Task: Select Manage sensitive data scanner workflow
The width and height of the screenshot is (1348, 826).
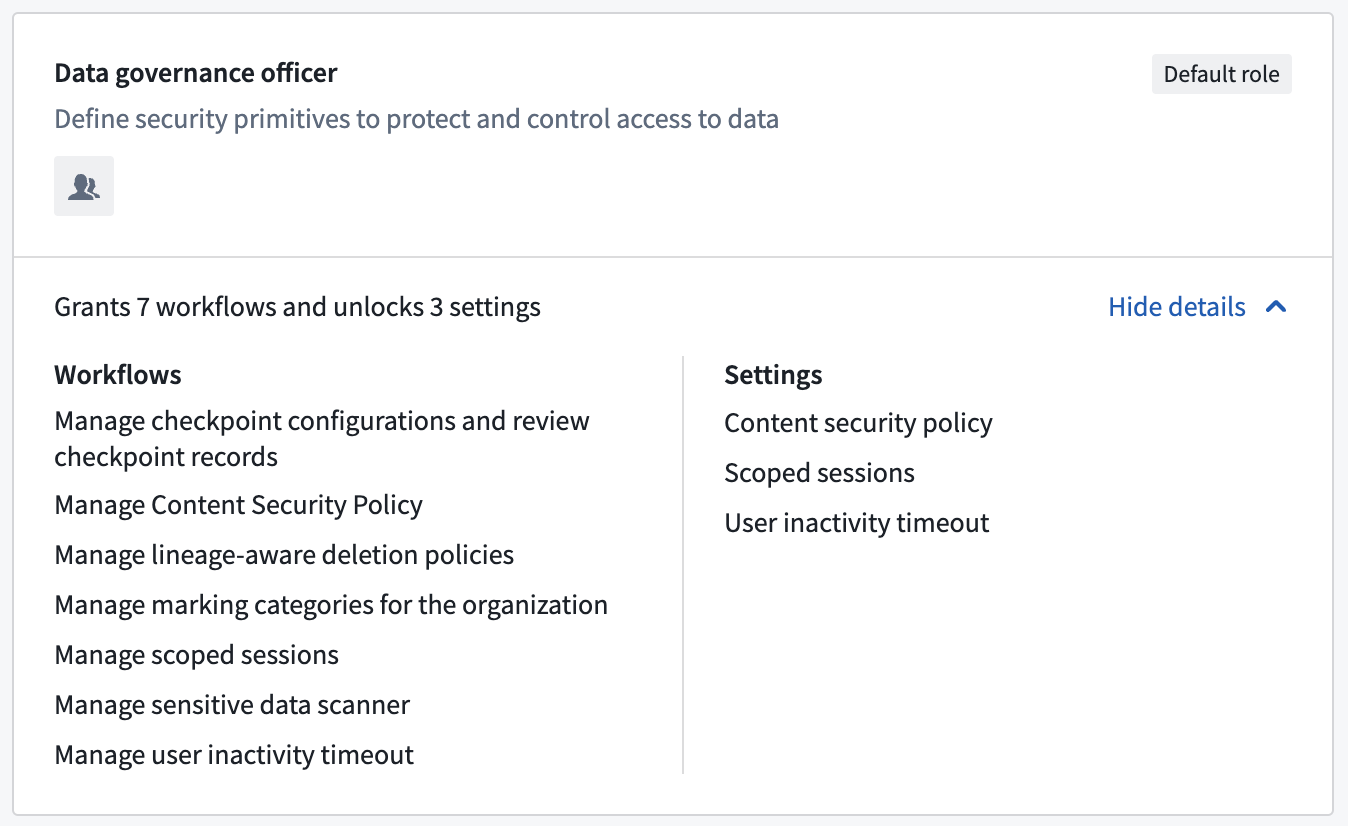Action: pyautogui.click(x=232, y=705)
